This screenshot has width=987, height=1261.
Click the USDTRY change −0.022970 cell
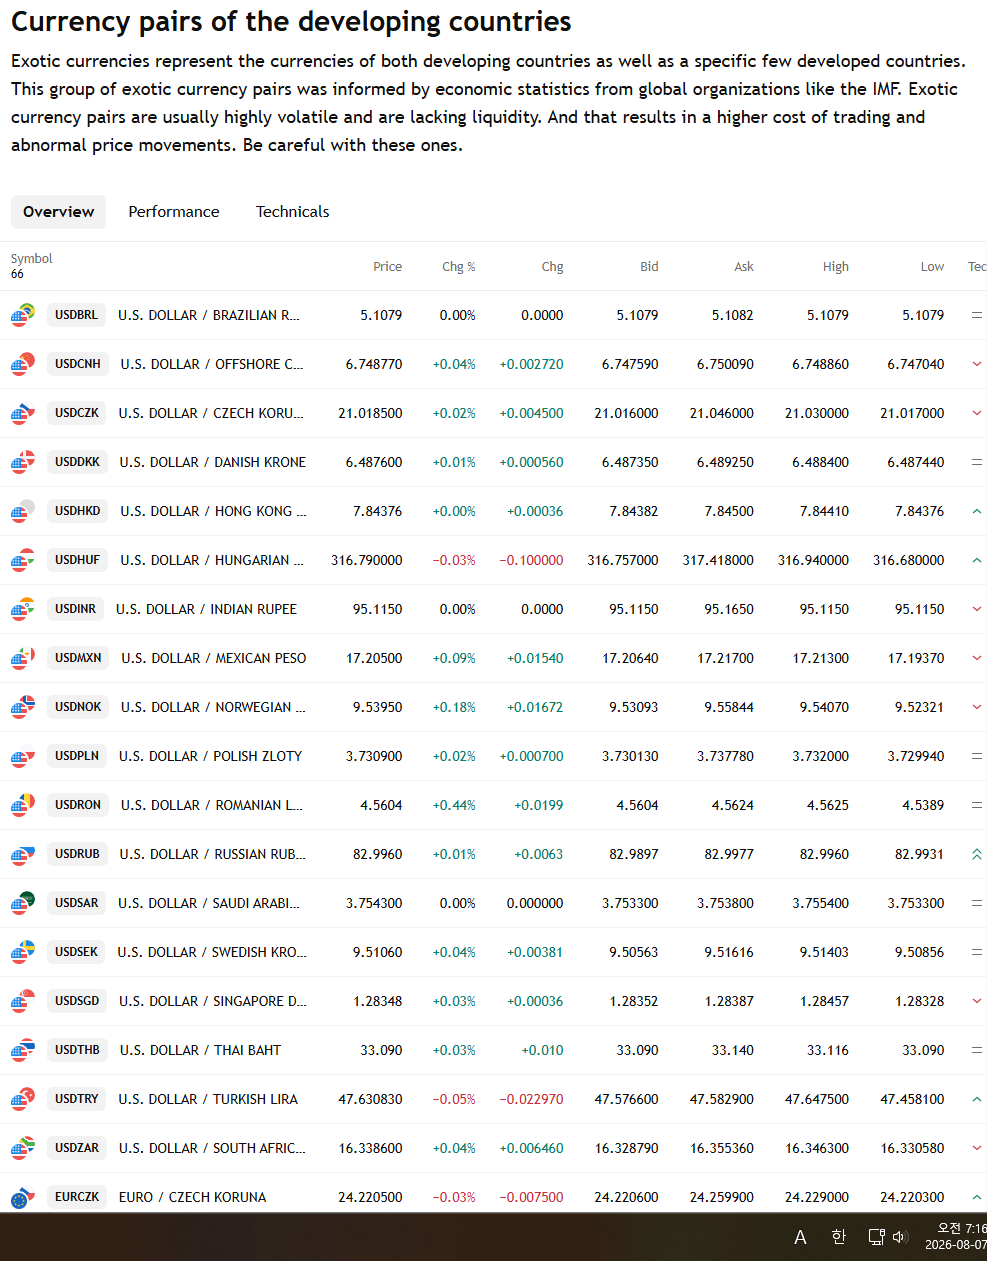(x=531, y=1099)
